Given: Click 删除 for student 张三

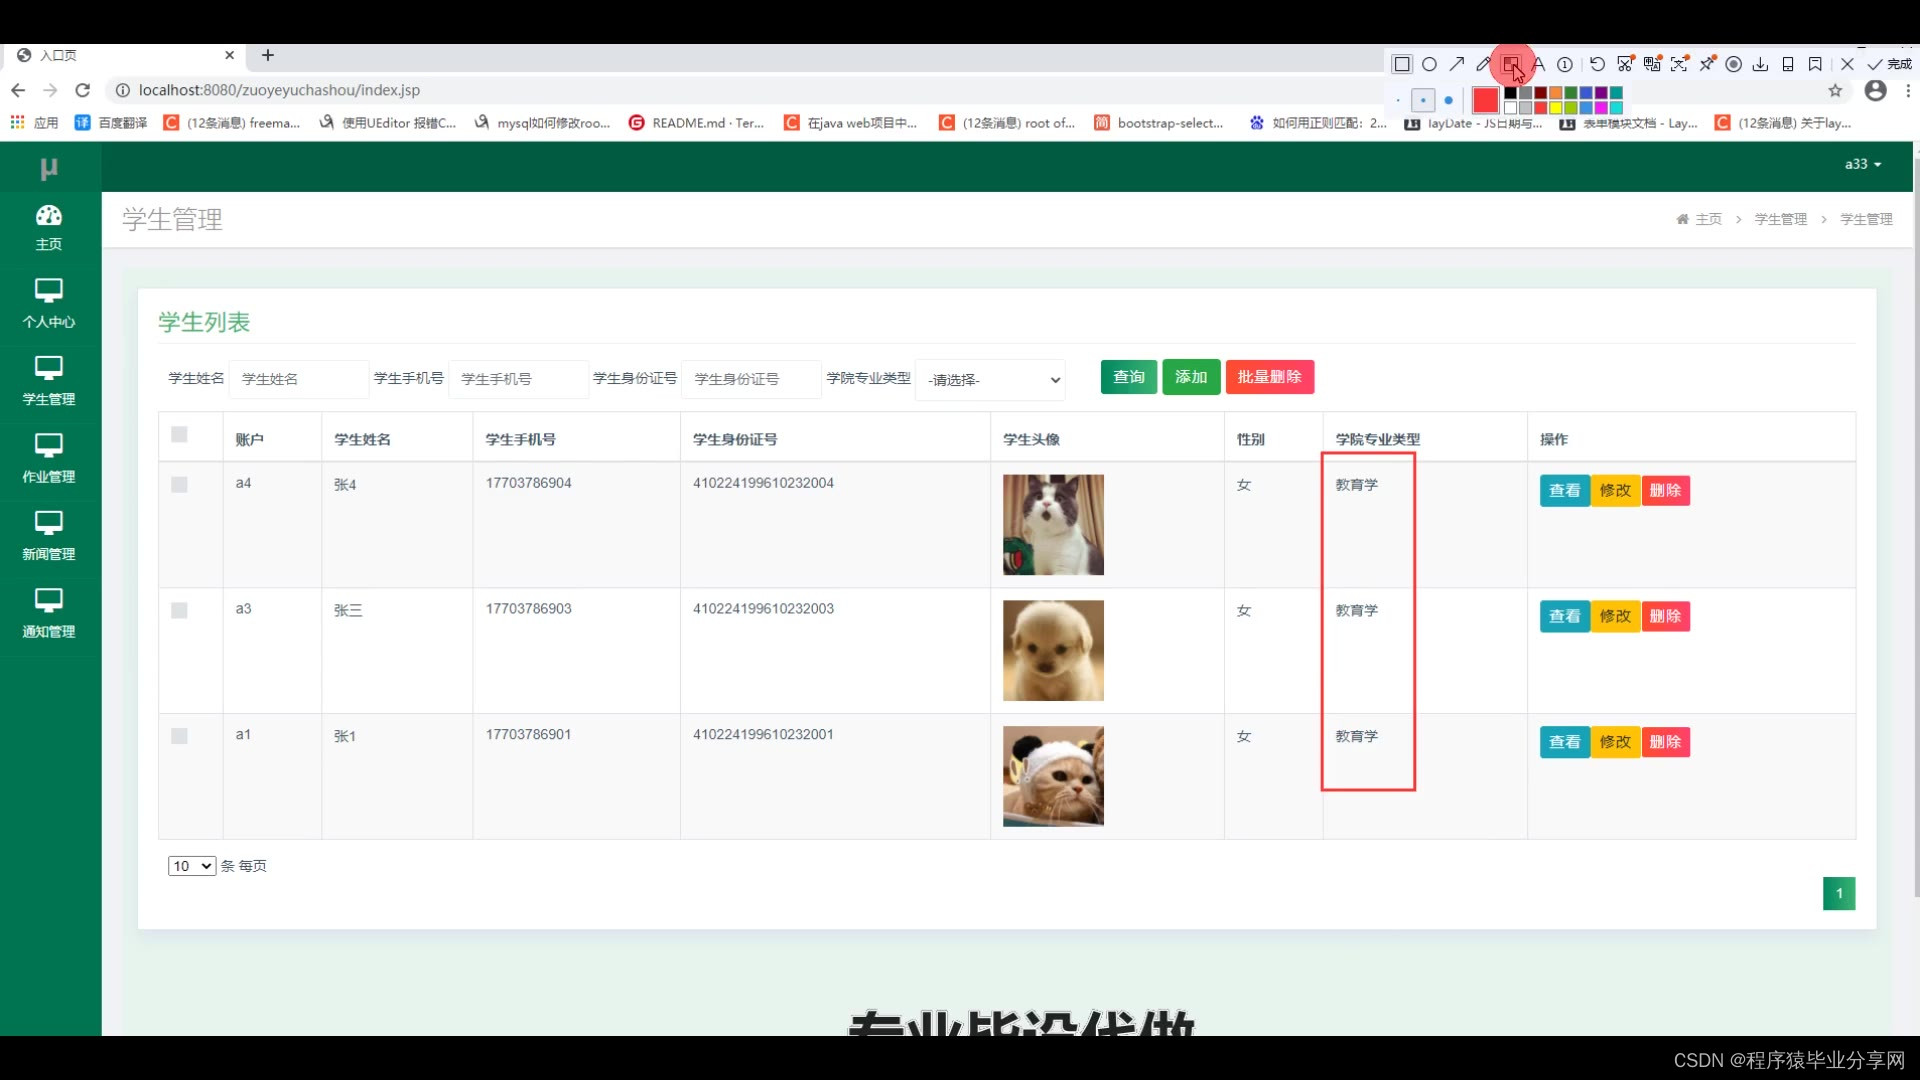Looking at the screenshot, I should (x=1665, y=616).
